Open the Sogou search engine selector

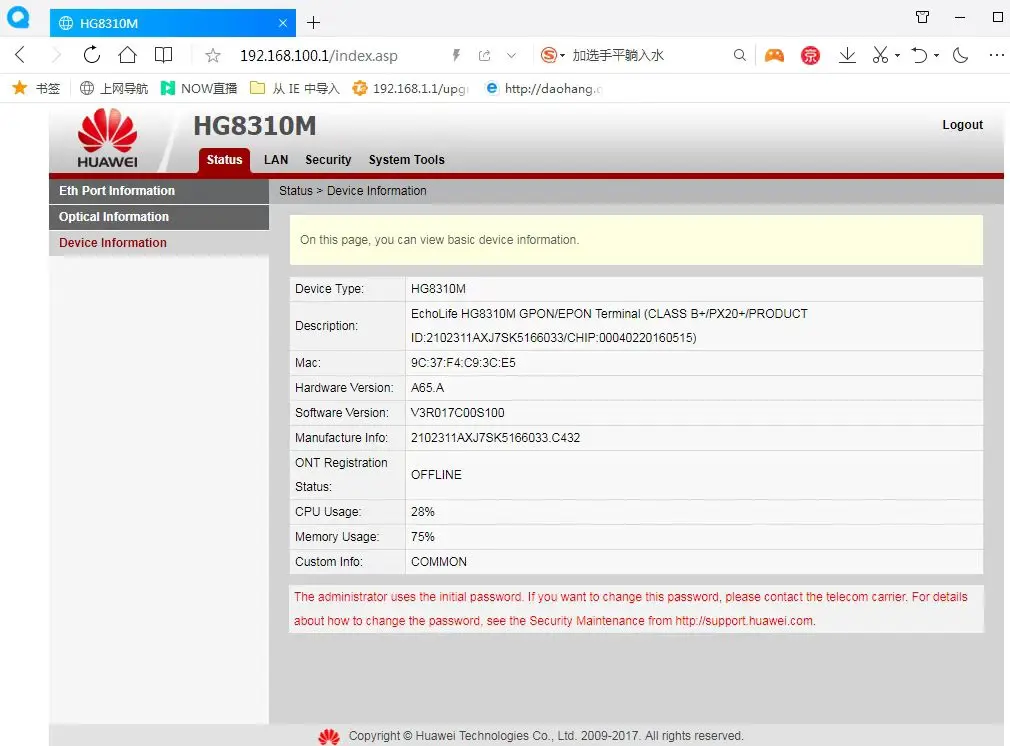pyautogui.click(x=553, y=55)
